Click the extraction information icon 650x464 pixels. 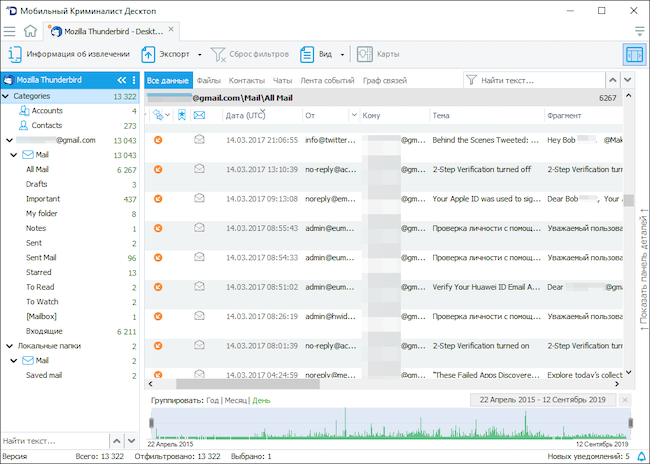14,54
